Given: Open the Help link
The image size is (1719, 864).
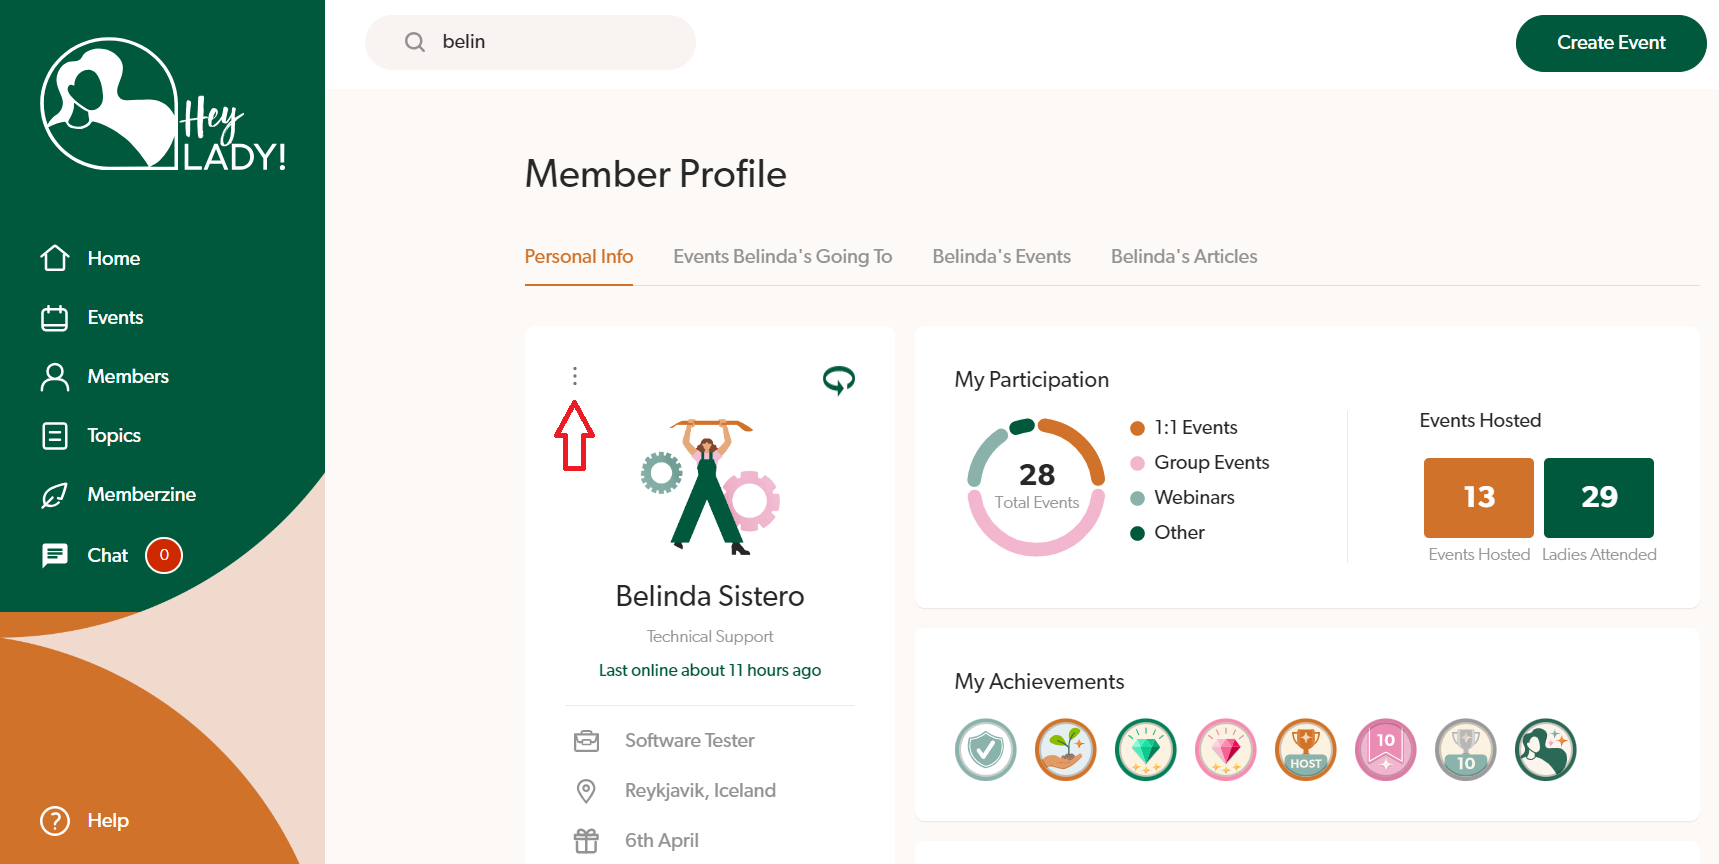Looking at the screenshot, I should 107,820.
